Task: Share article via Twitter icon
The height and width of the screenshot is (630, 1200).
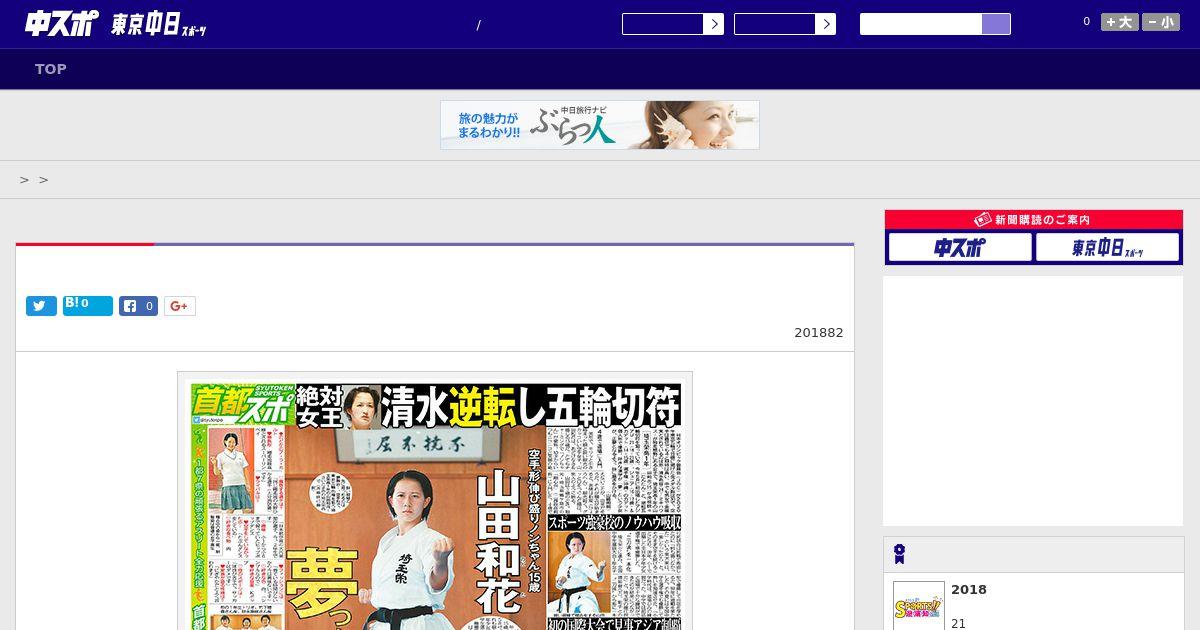Action: click(x=41, y=306)
